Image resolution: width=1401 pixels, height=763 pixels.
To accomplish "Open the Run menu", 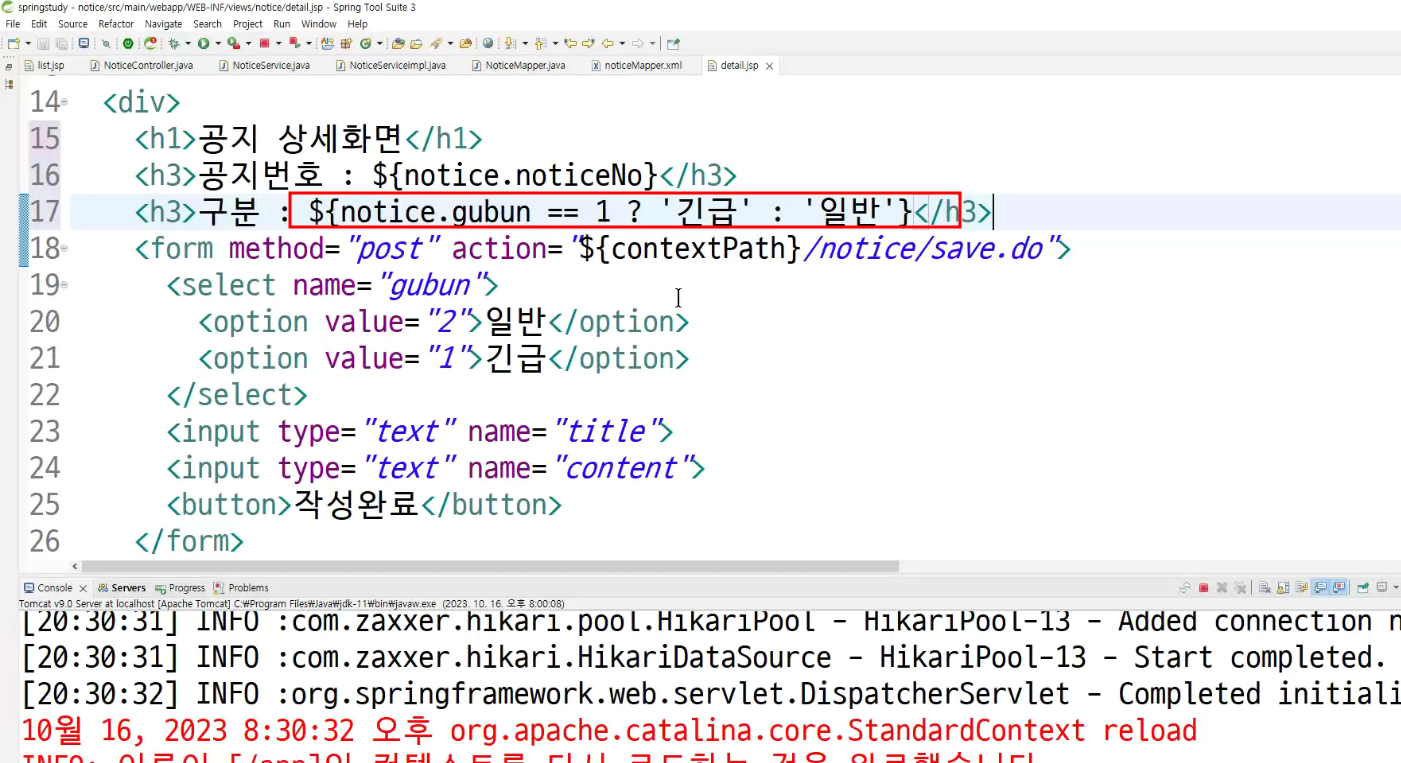I will tap(282, 24).
